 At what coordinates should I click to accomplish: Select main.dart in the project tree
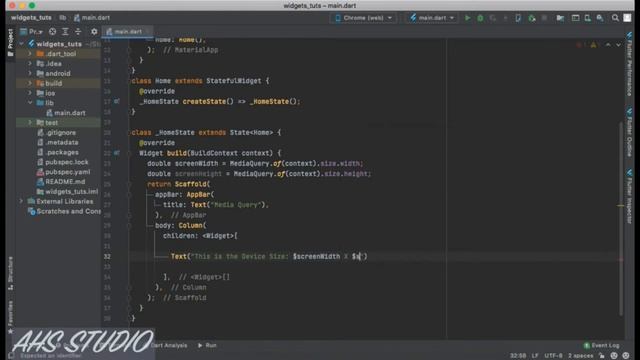[65, 113]
